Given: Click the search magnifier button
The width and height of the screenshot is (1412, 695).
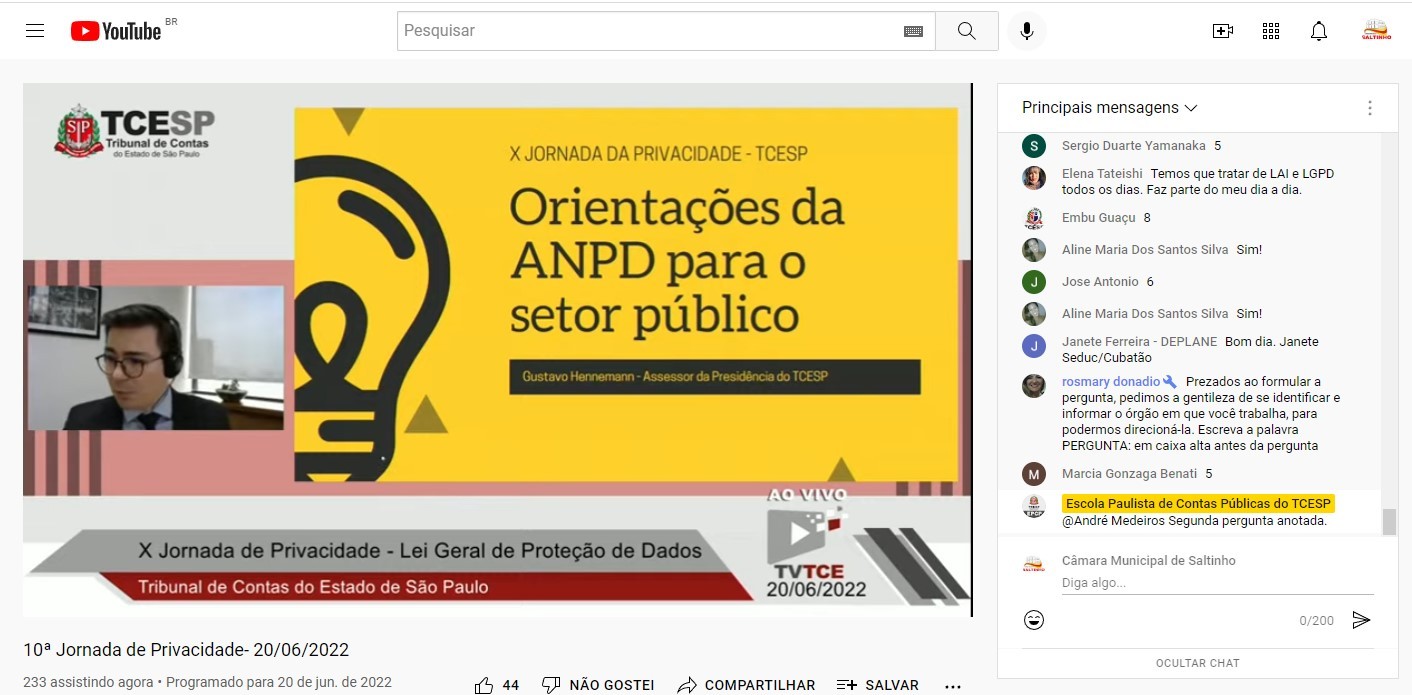Looking at the screenshot, I should click(x=967, y=31).
